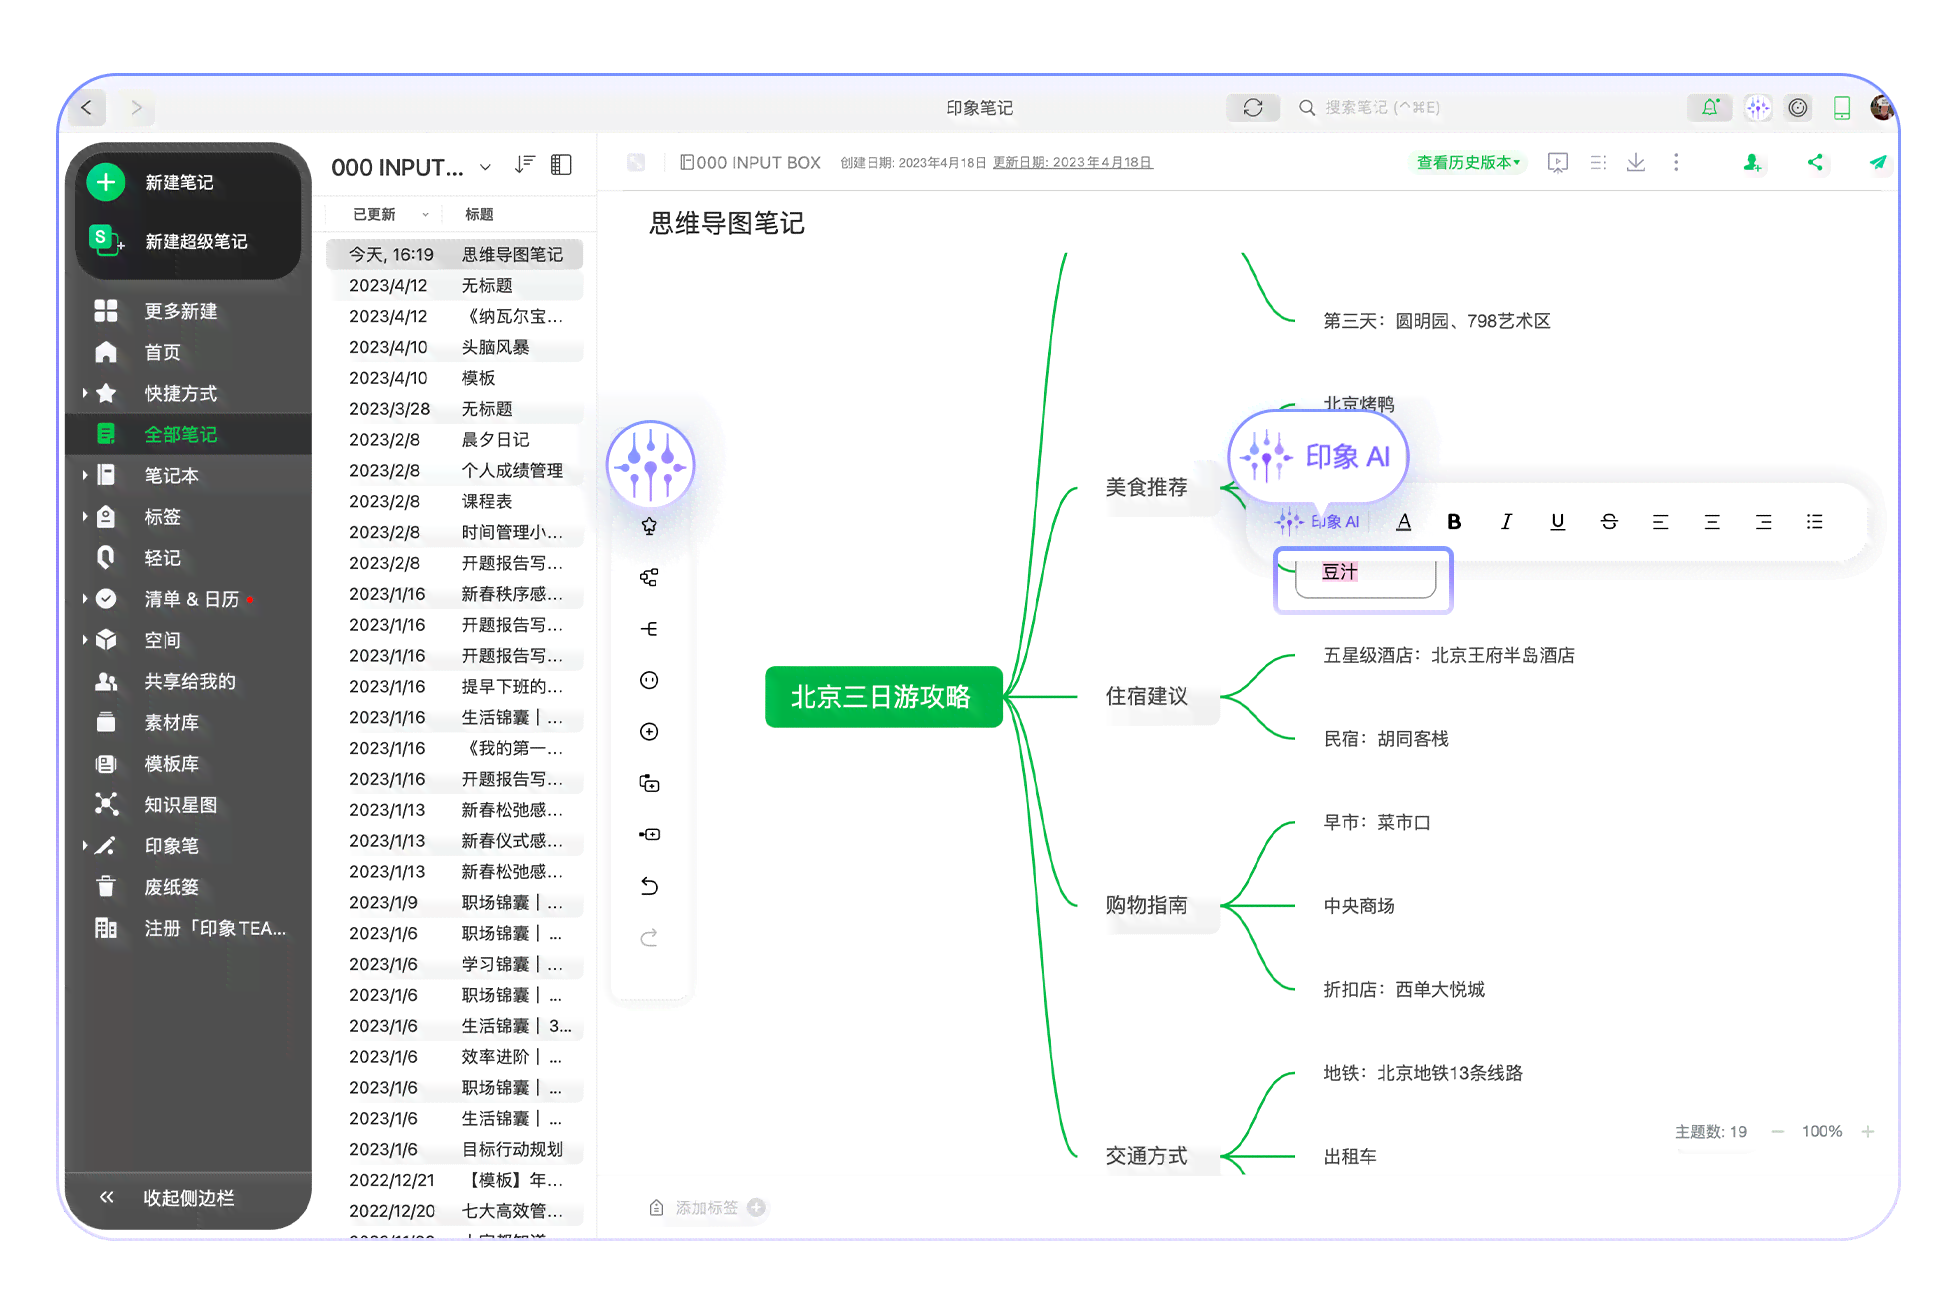Open 注册「印象TEA... sidebar item
Viewport: 1957px width, 1315px height.
point(189,928)
